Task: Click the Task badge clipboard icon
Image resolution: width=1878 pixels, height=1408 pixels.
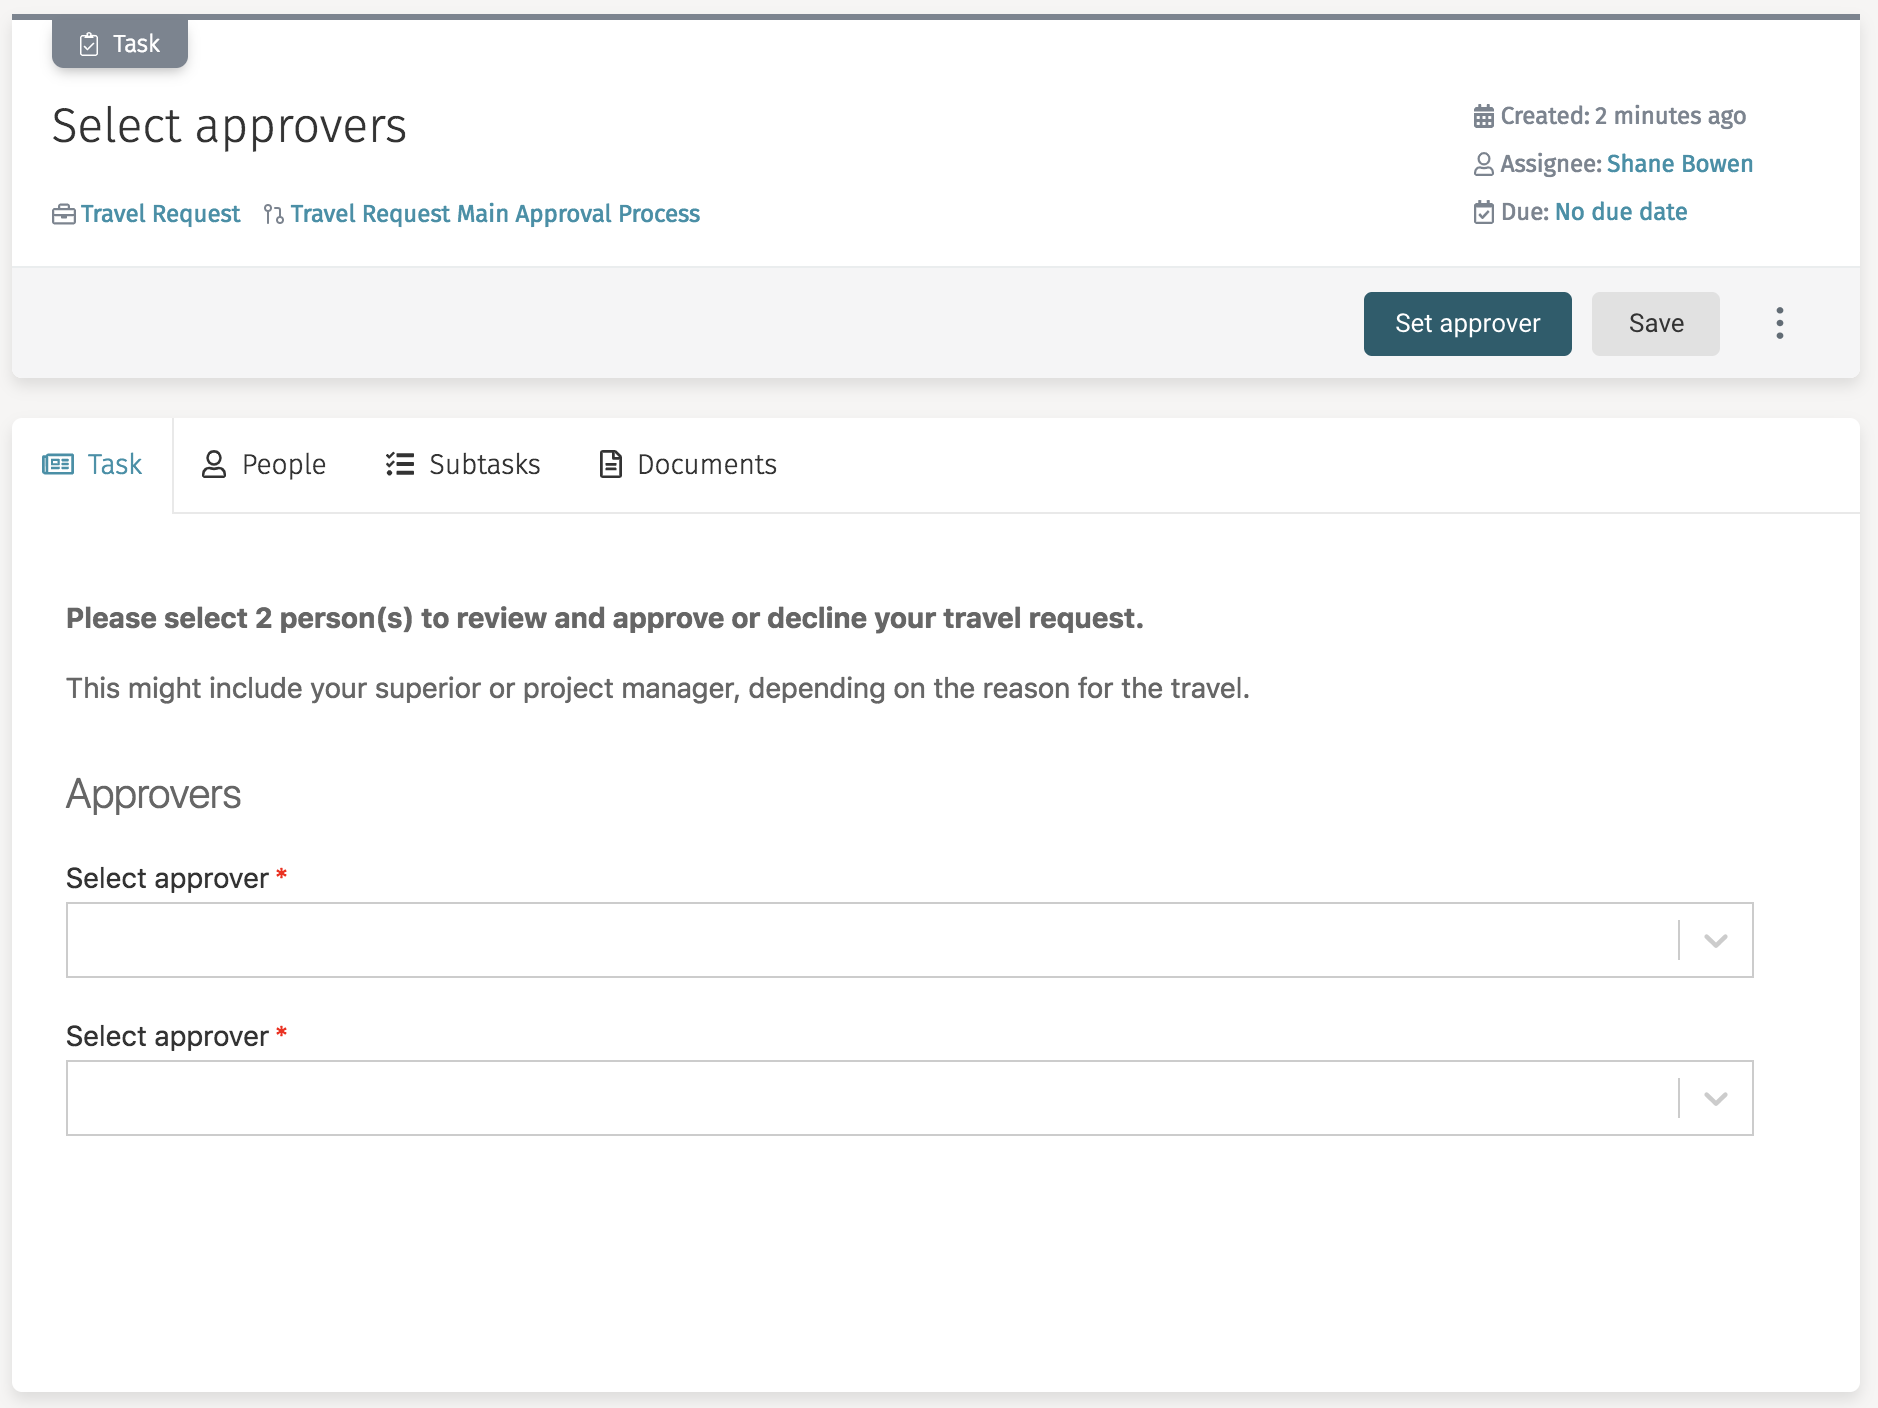Action: 90,42
